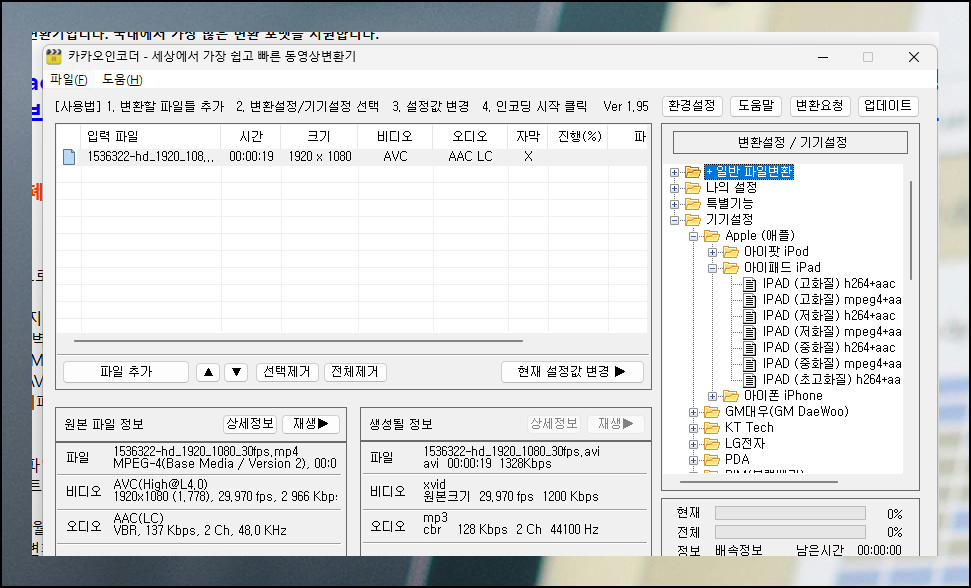Collapse the 아이패드 iPad tree node

(x=713, y=268)
